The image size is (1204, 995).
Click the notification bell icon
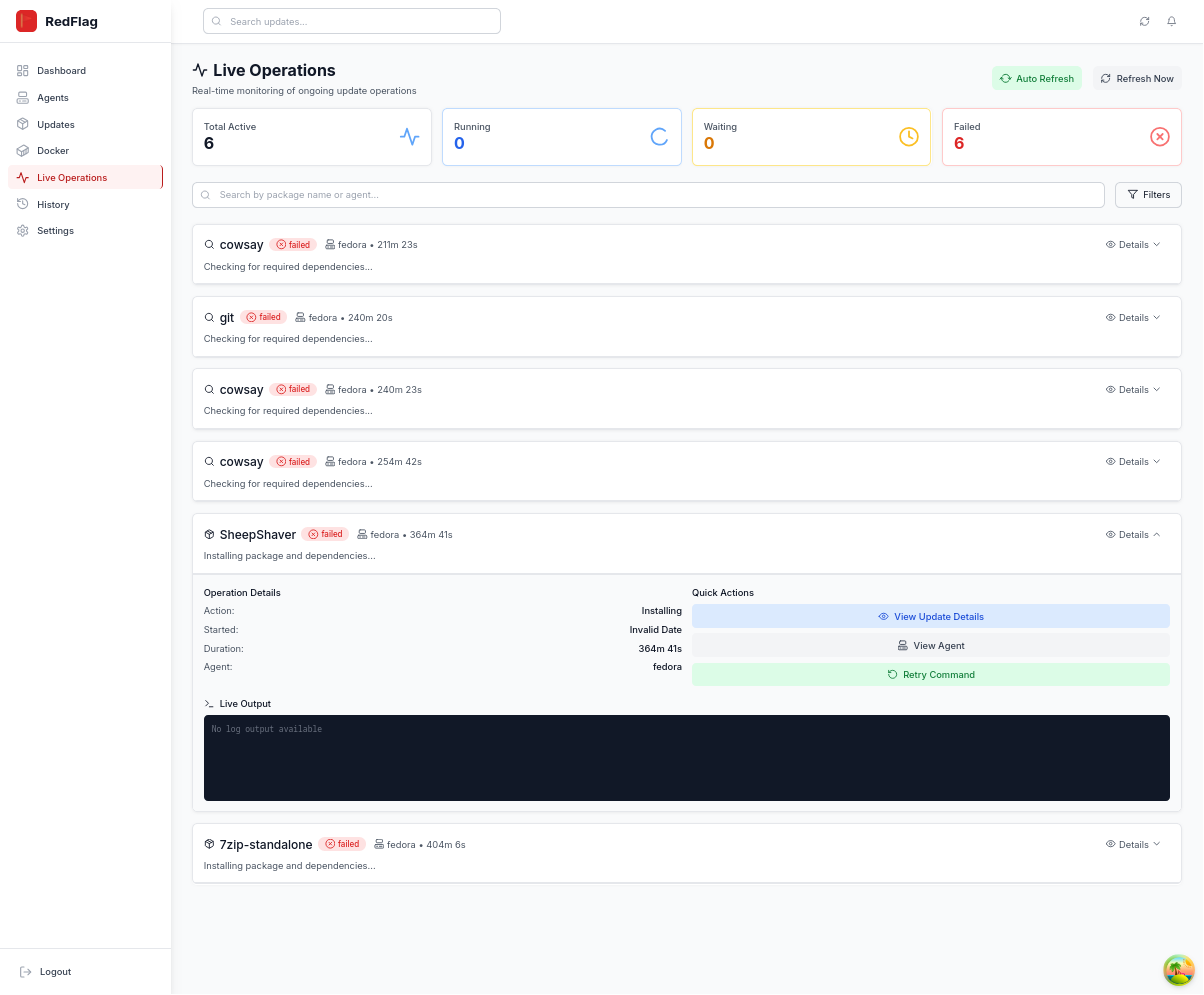pyautogui.click(x=1171, y=21)
